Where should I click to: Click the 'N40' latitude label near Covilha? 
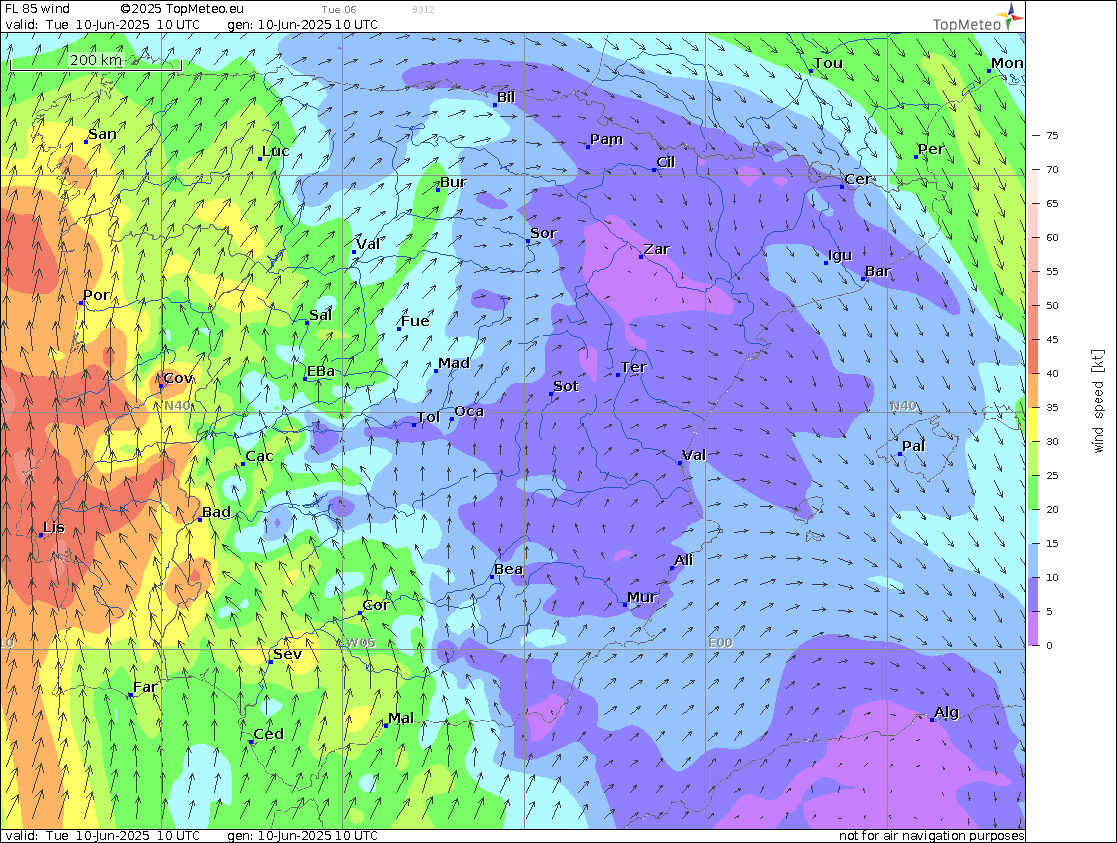click(x=177, y=405)
